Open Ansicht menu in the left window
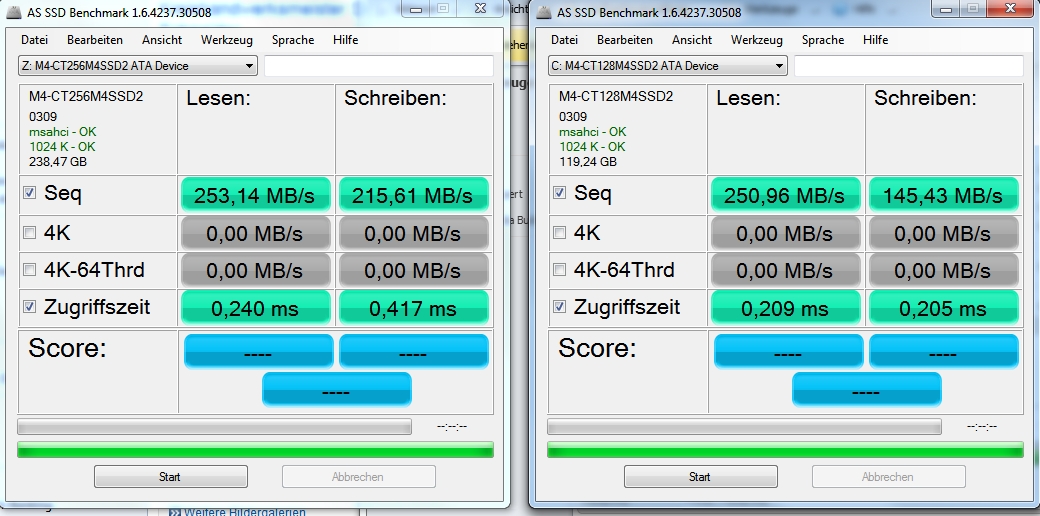1040x516 pixels. pyautogui.click(x=162, y=40)
